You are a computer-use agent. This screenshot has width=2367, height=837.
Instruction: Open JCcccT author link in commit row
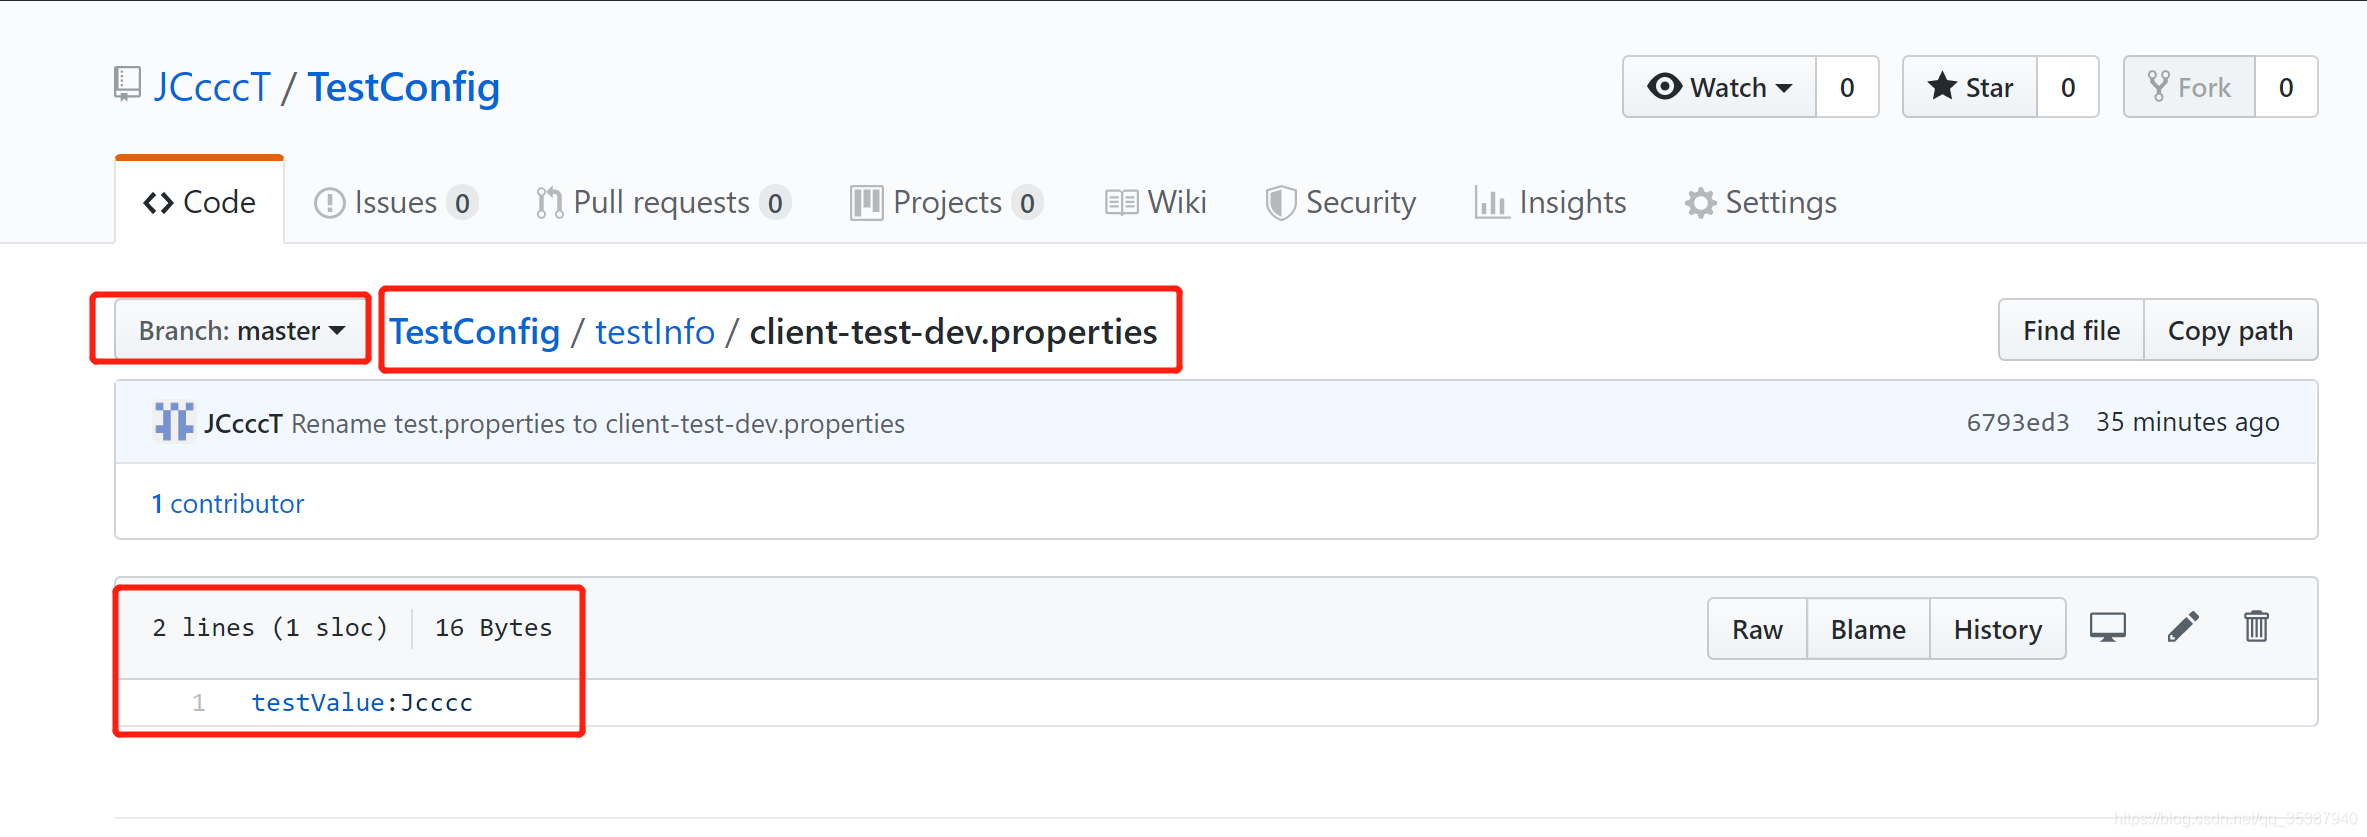[x=243, y=423]
